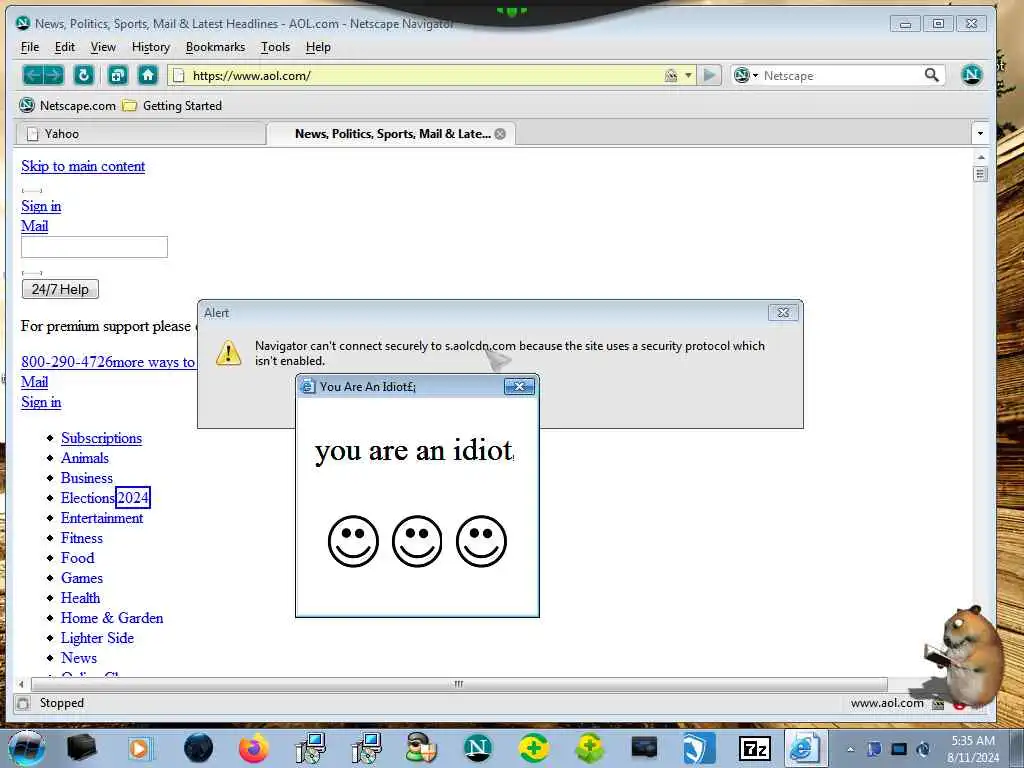Screen dimensions: 1024x768
Task: Open the Edit menu
Action: (x=65, y=47)
